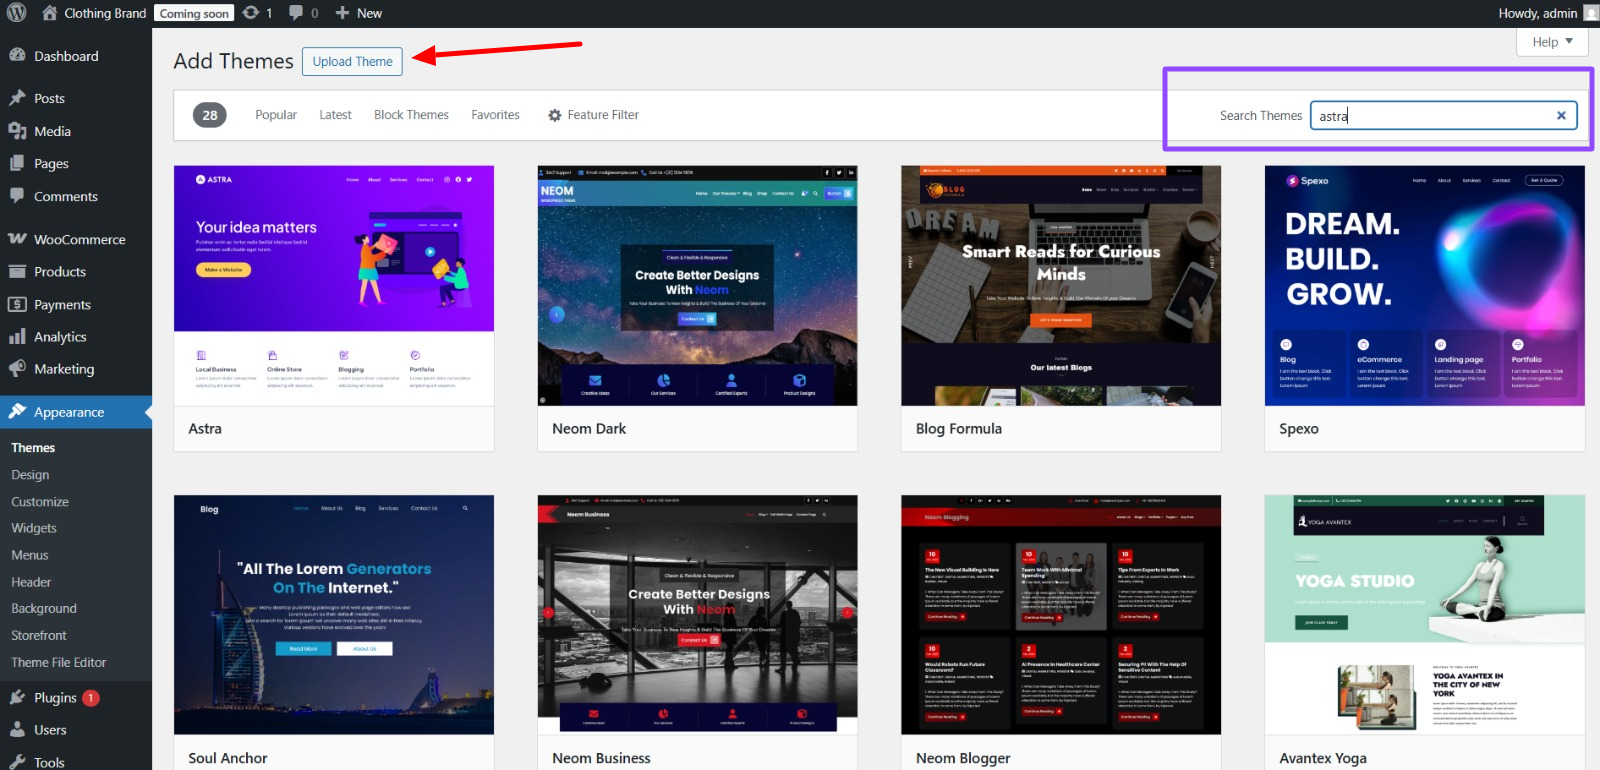Open the New content menu
Screen dimensions: 1600x770
coord(358,13)
